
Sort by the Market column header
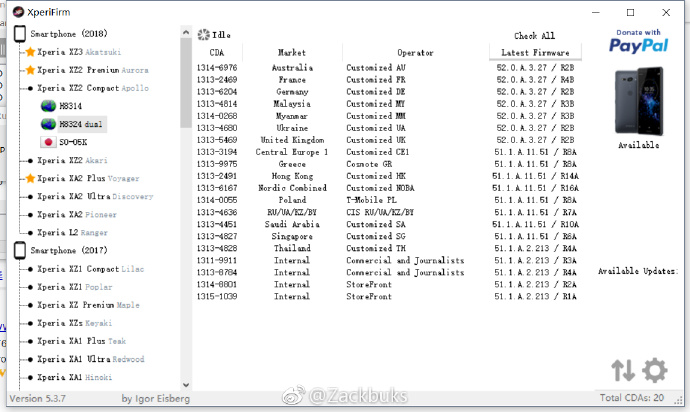(292, 52)
